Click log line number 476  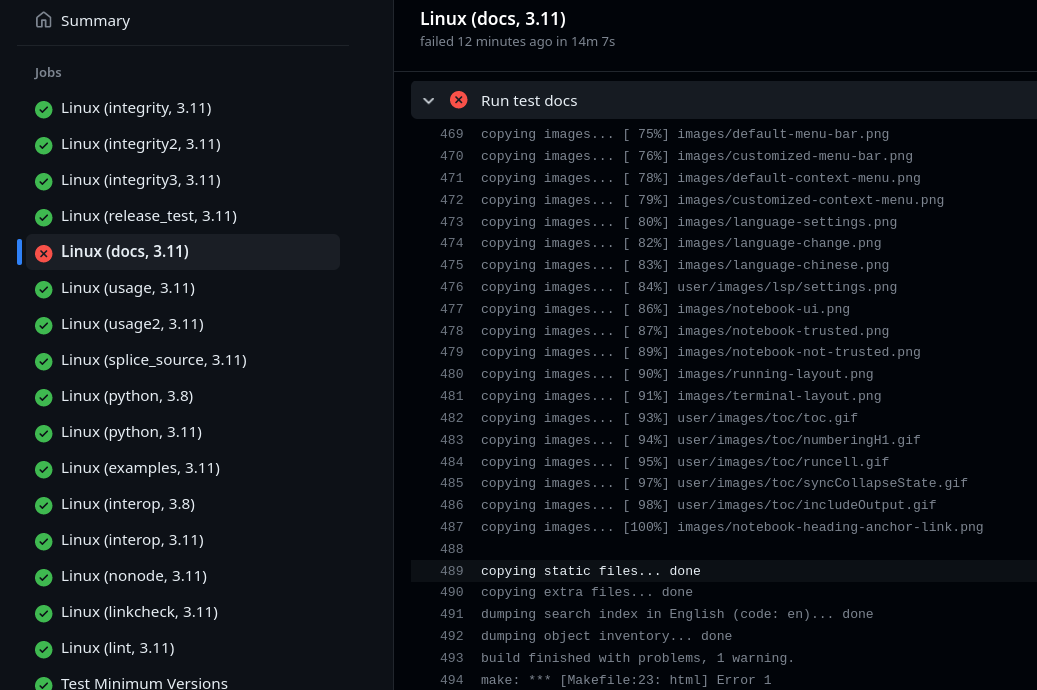452,287
